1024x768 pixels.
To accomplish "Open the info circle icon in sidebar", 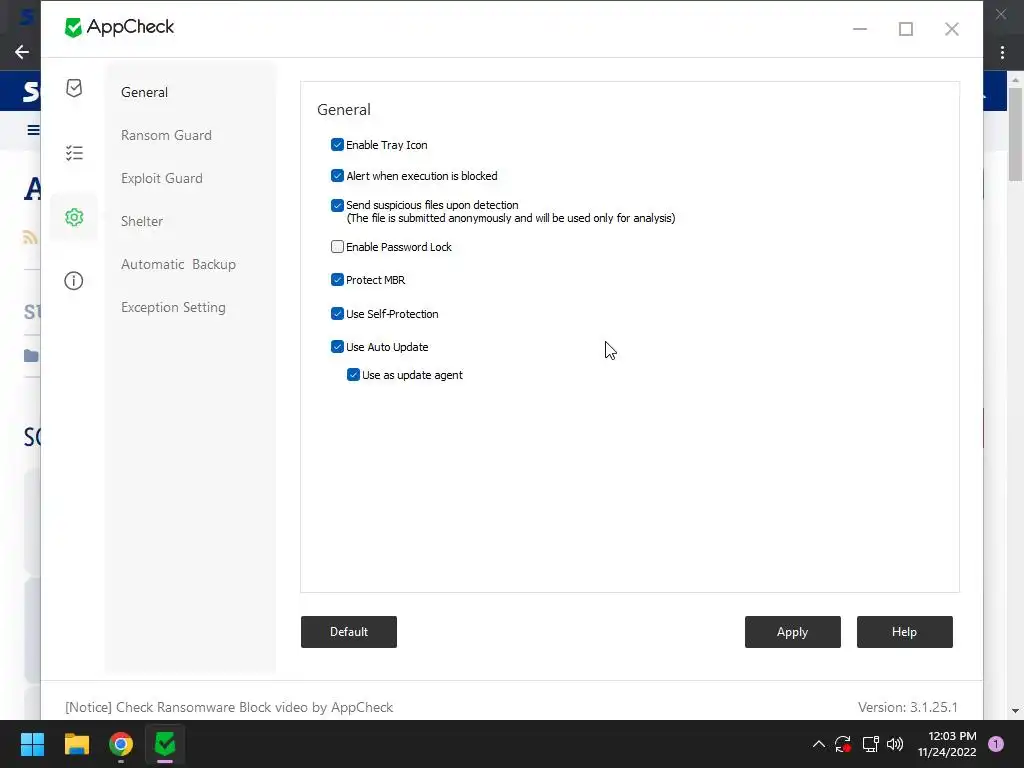I will pos(74,281).
